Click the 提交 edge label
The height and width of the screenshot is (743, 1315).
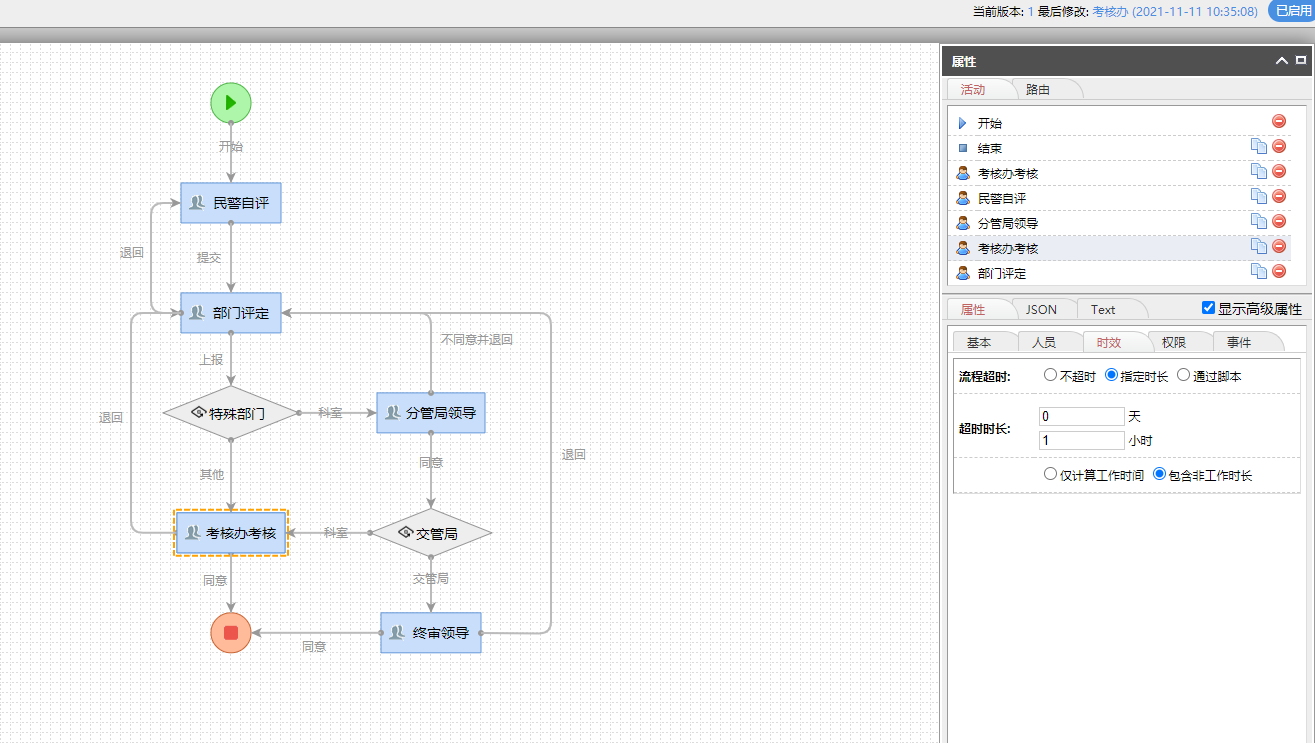tap(209, 258)
